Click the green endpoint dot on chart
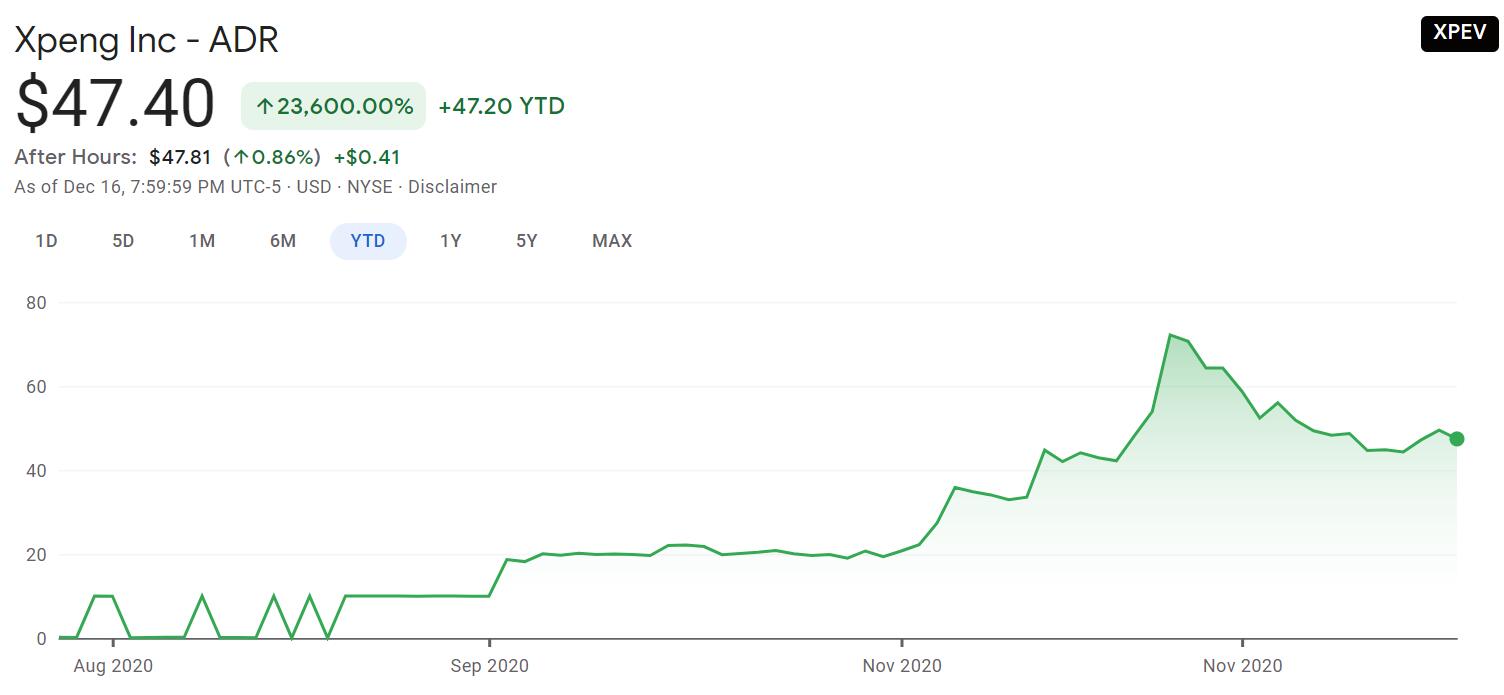The height and width of the screenshot is (695, 1504). coord(1457,439)
